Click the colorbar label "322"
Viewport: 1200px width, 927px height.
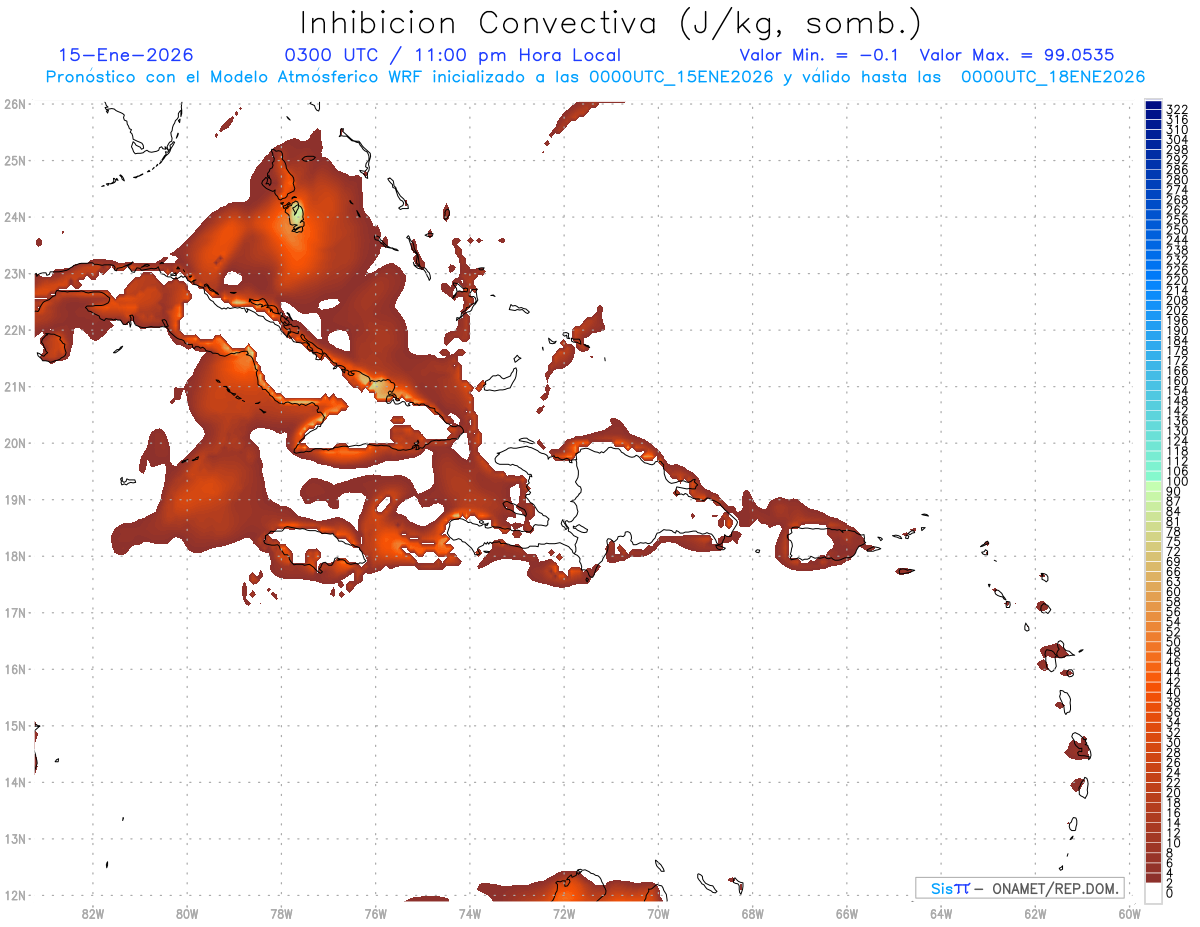click(1177, 109)
